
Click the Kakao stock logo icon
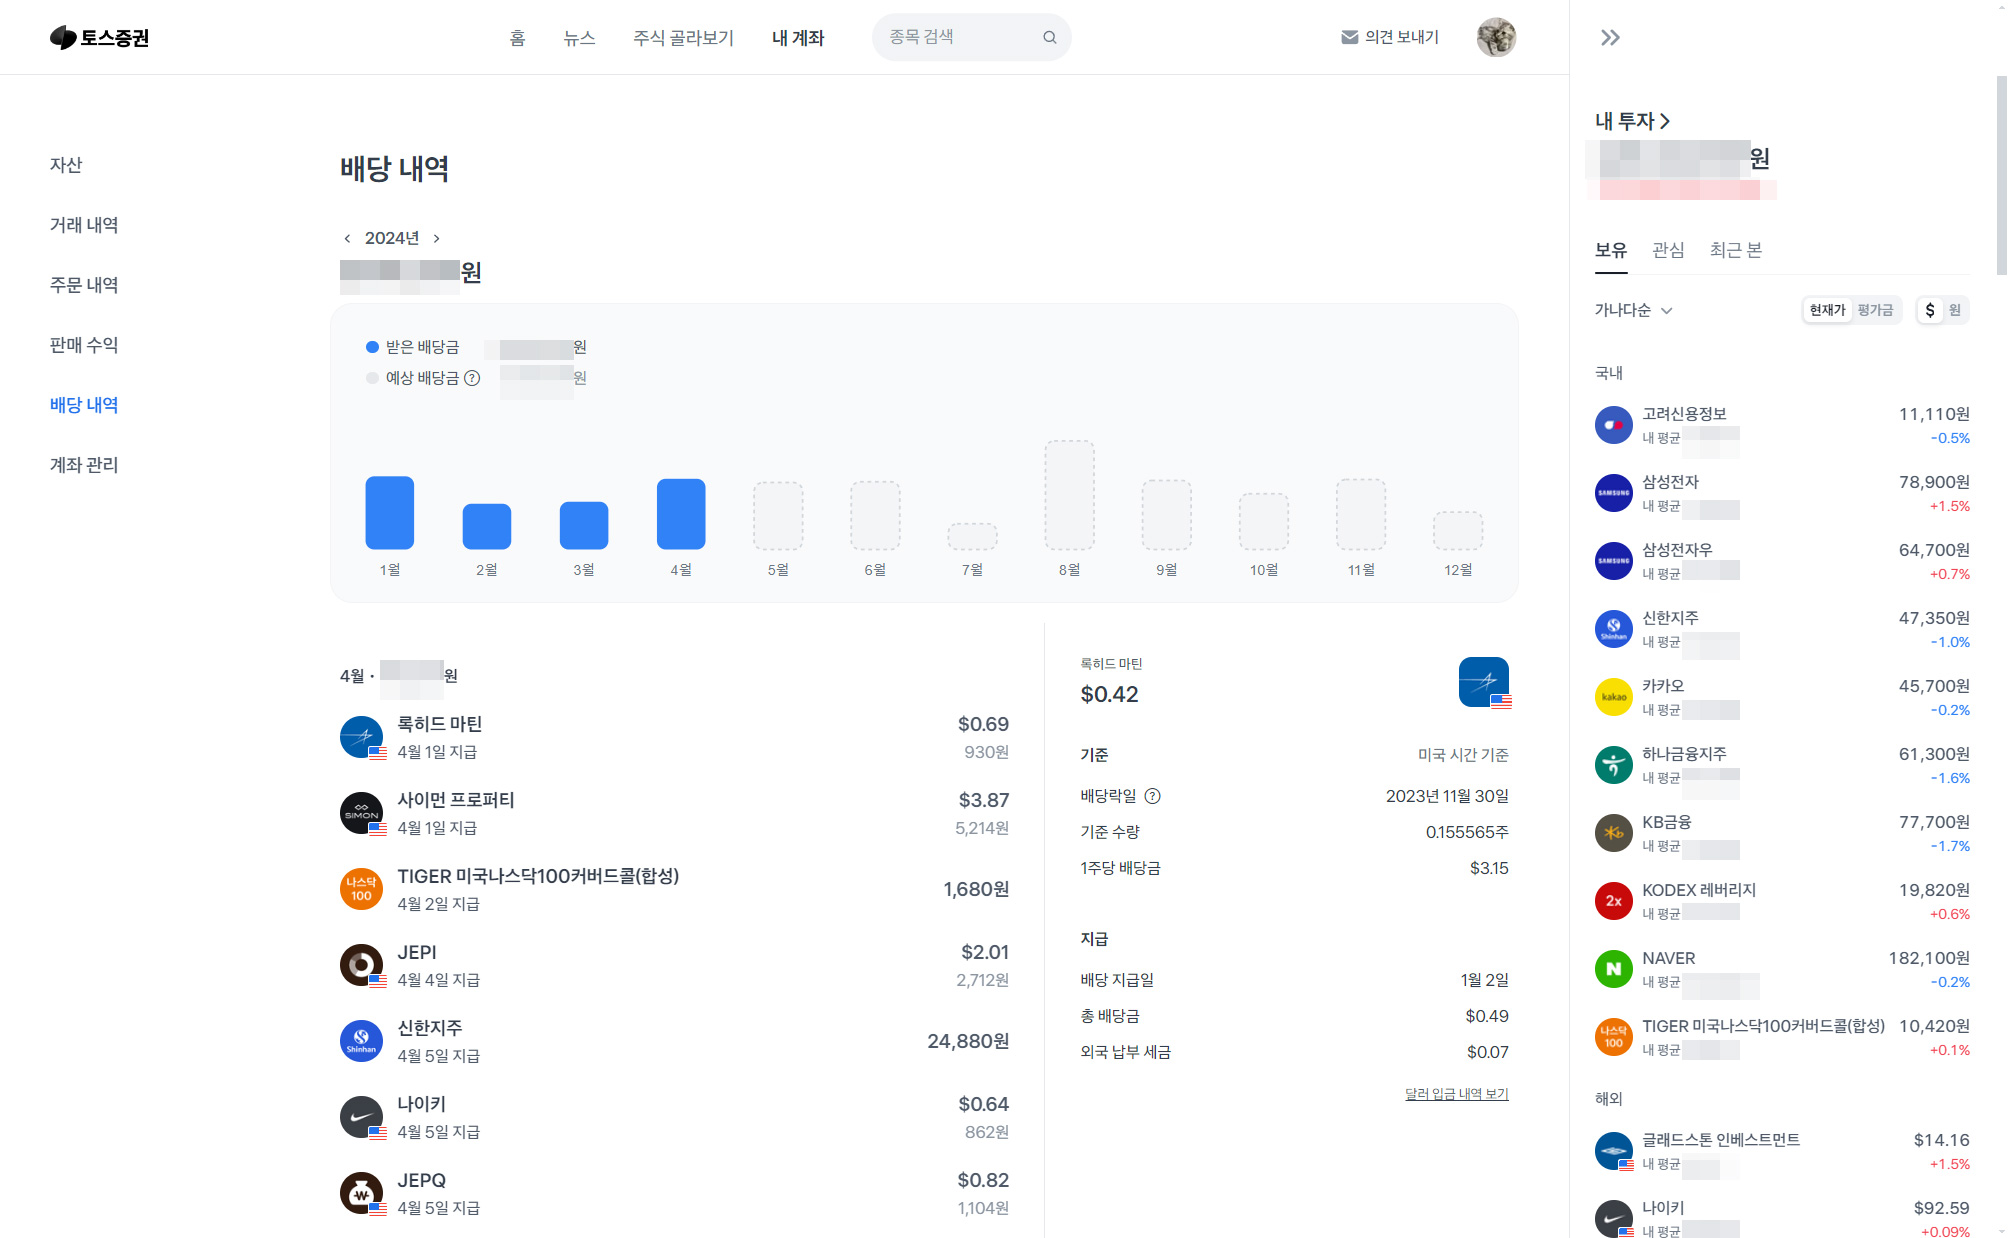1613,697
